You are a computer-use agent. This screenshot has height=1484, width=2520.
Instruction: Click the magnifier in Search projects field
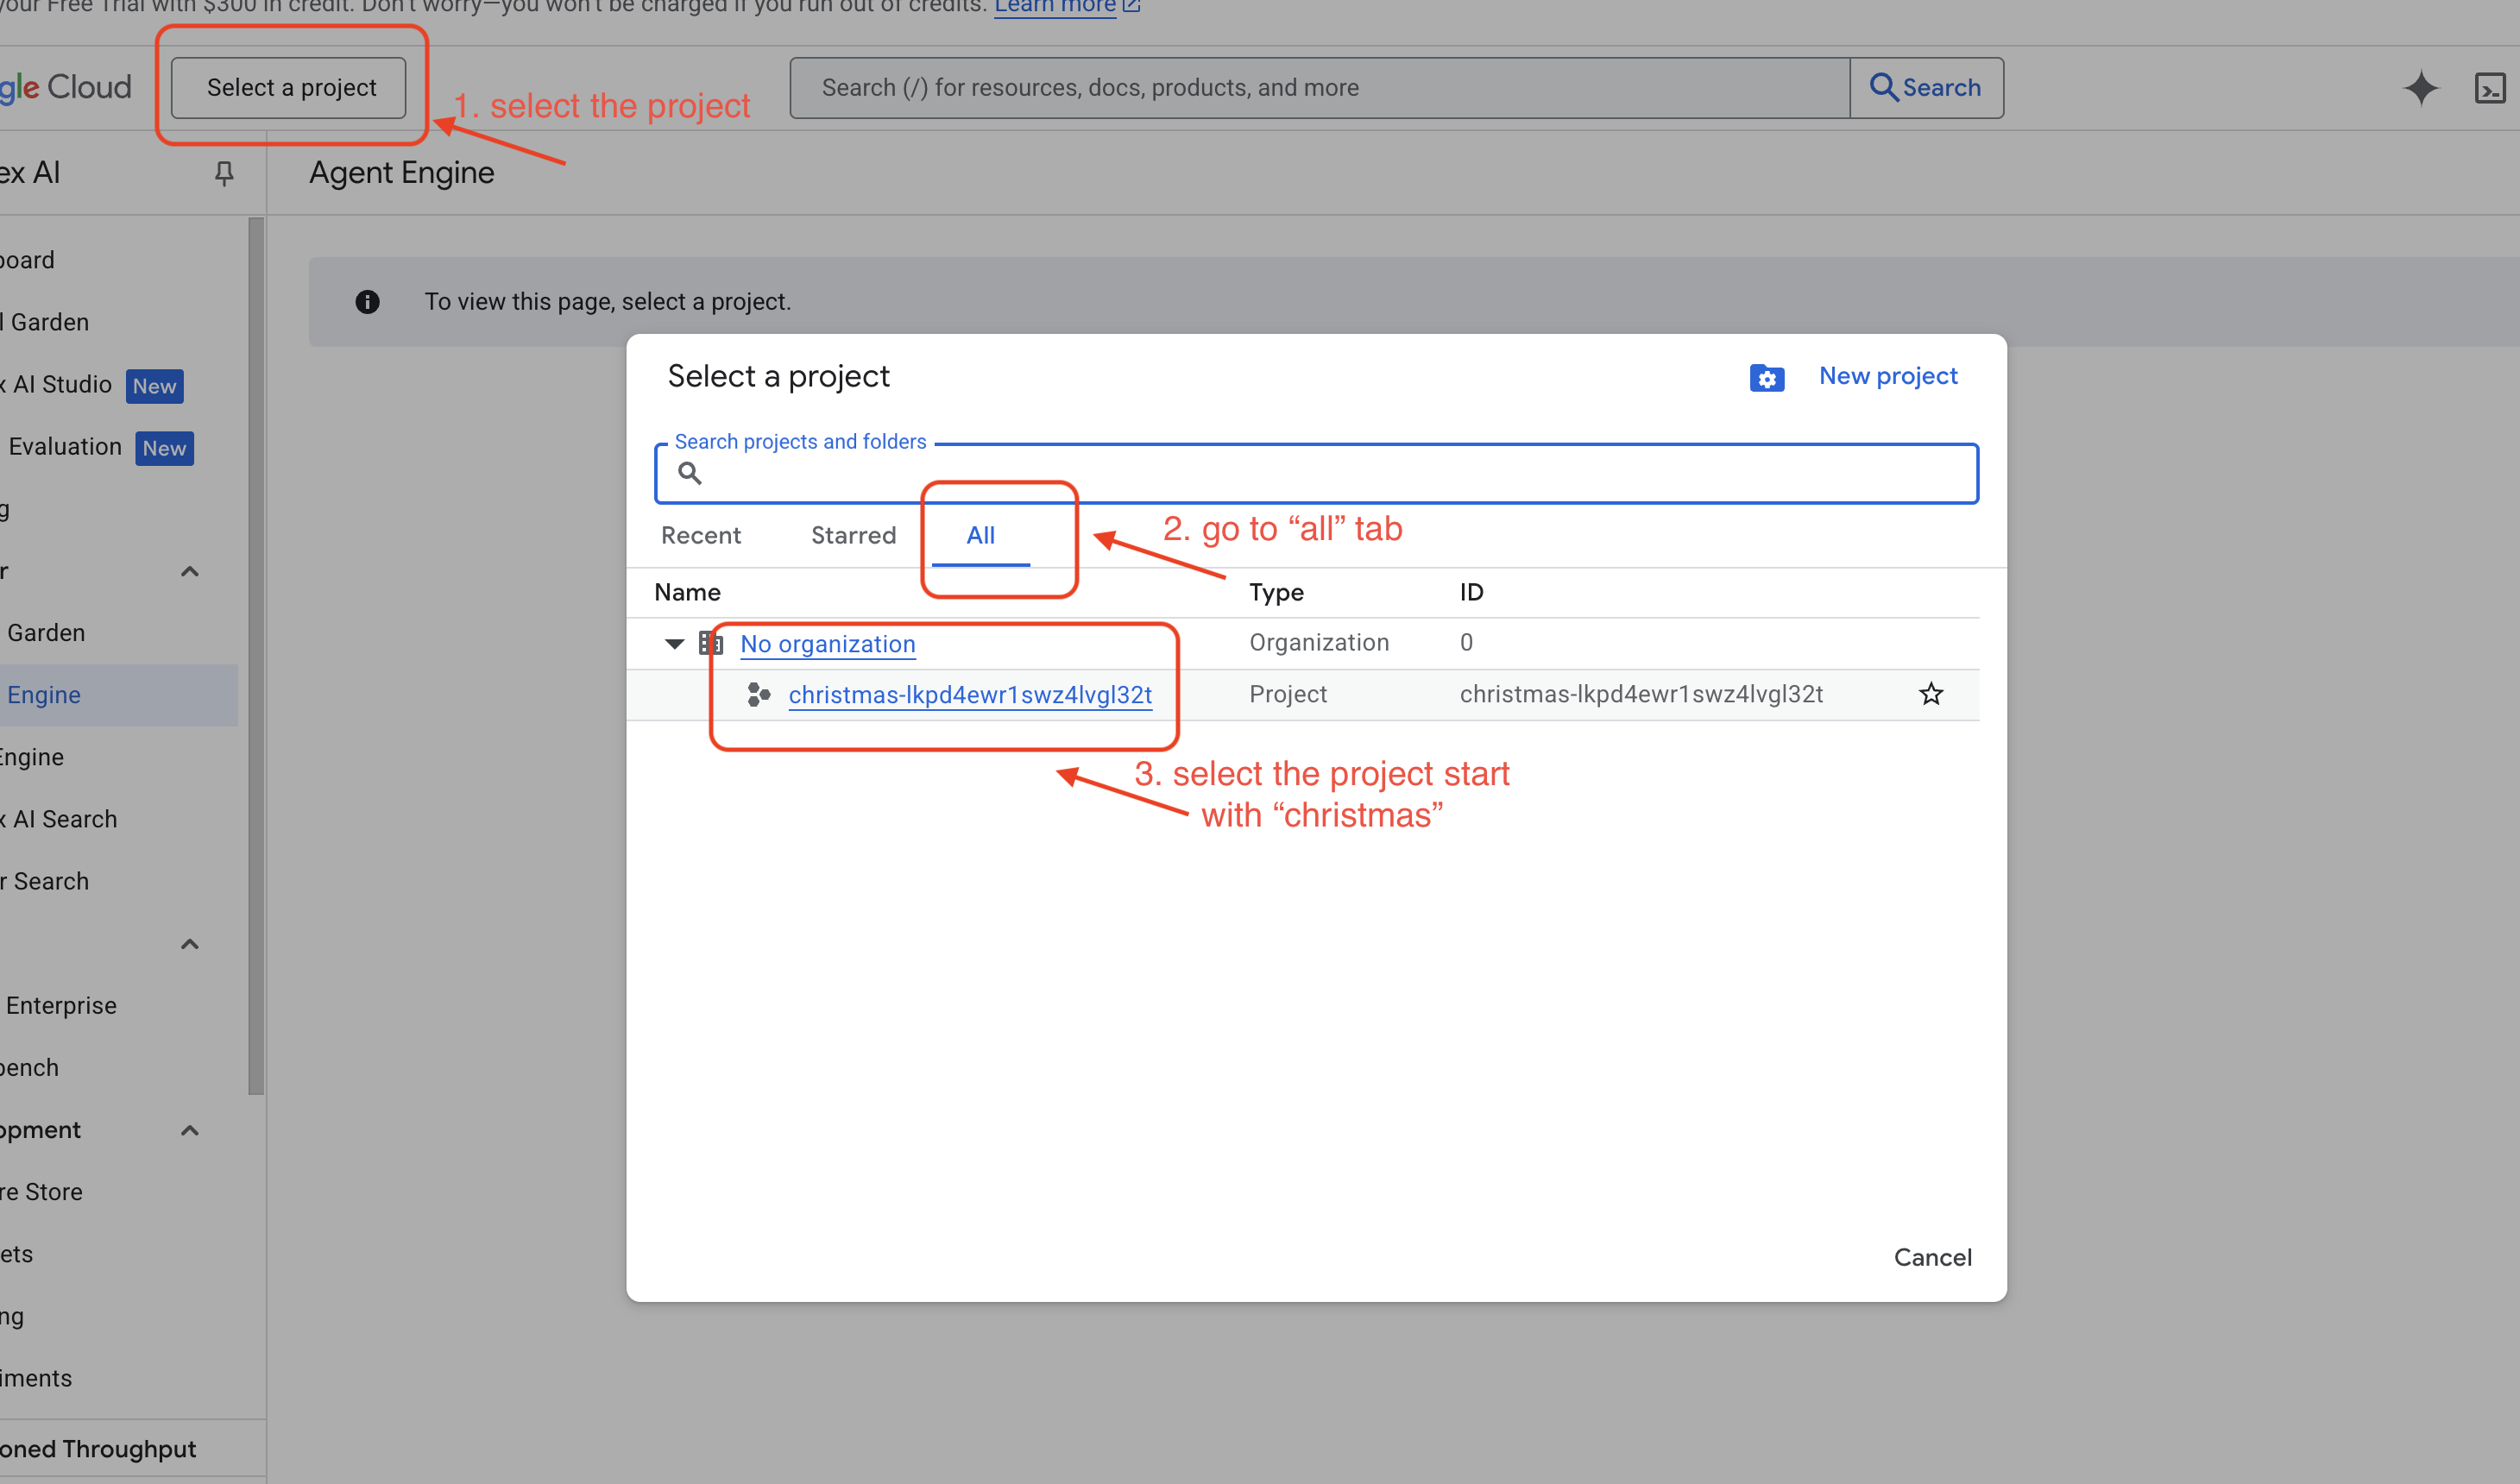[x=690, y=472]
